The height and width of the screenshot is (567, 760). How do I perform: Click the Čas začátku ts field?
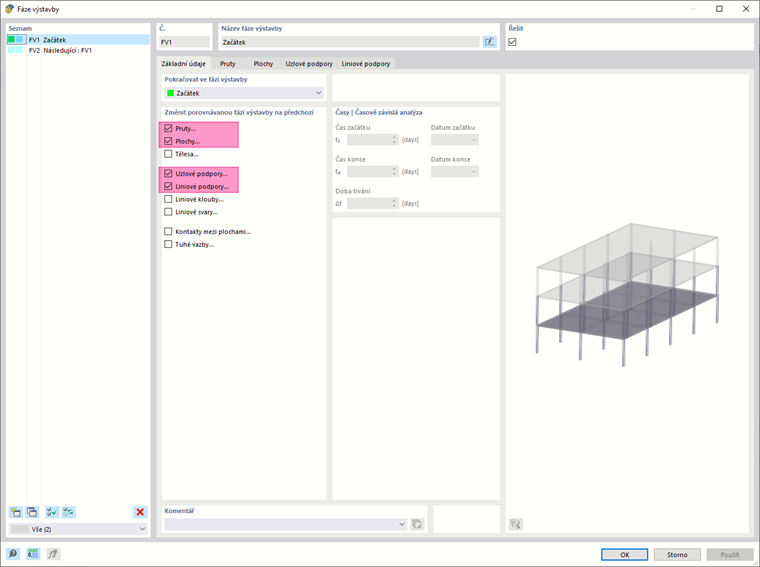click(369, 140)
